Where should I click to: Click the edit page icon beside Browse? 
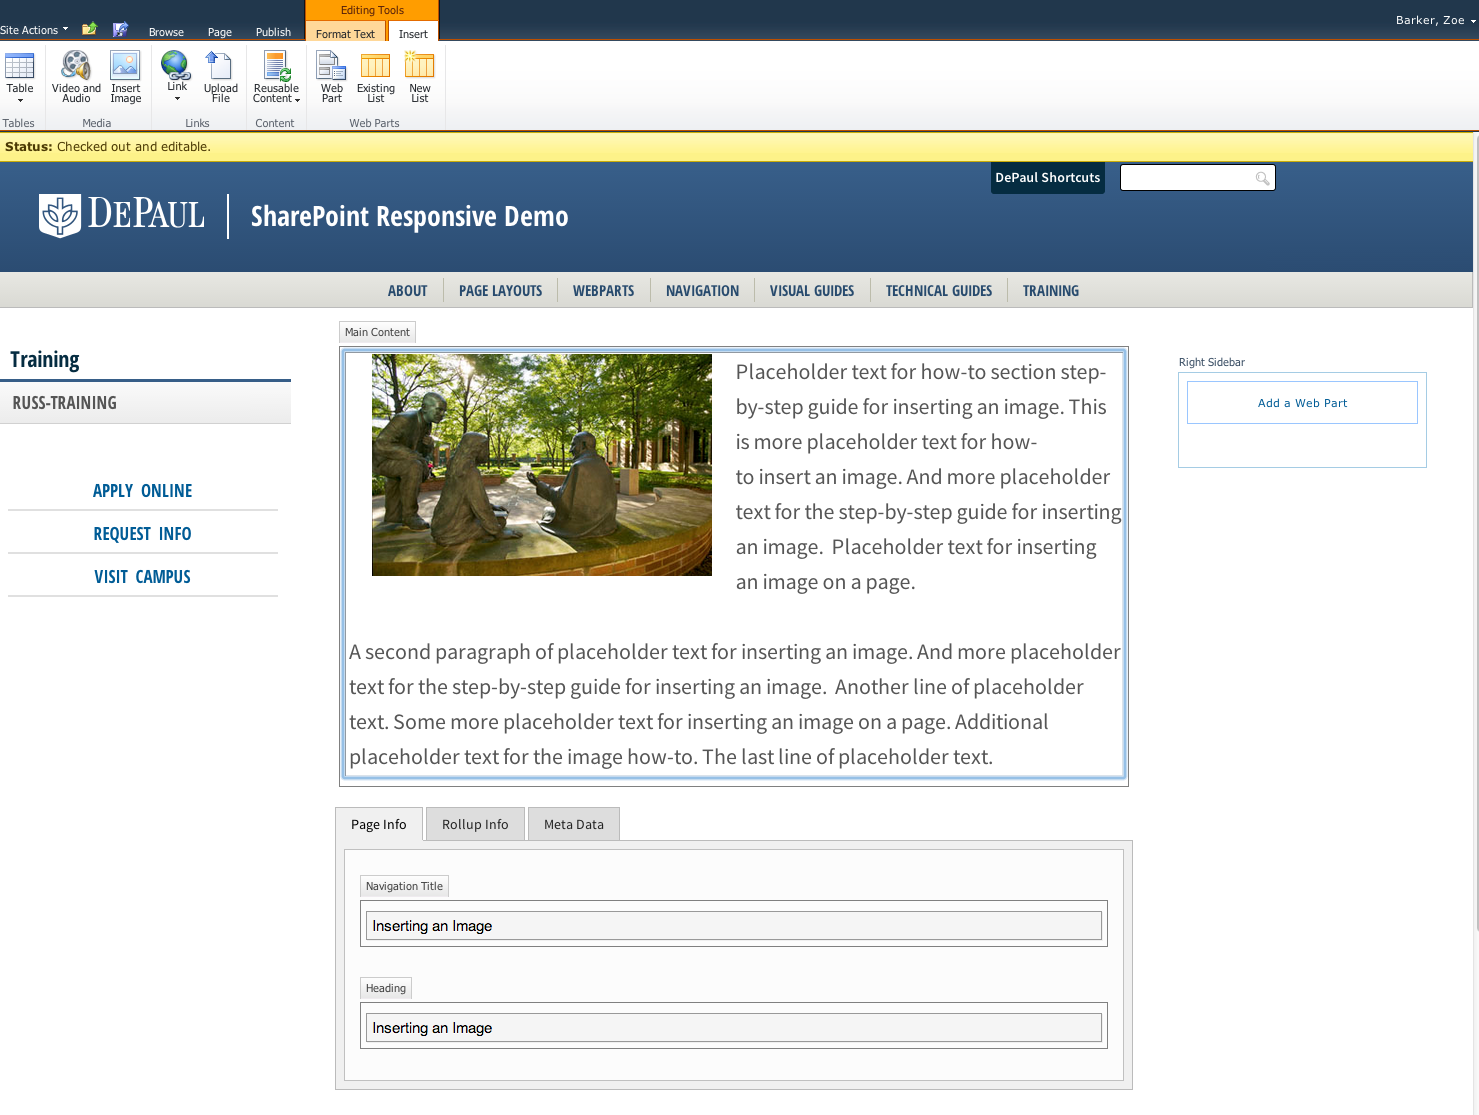coord(120,29)
